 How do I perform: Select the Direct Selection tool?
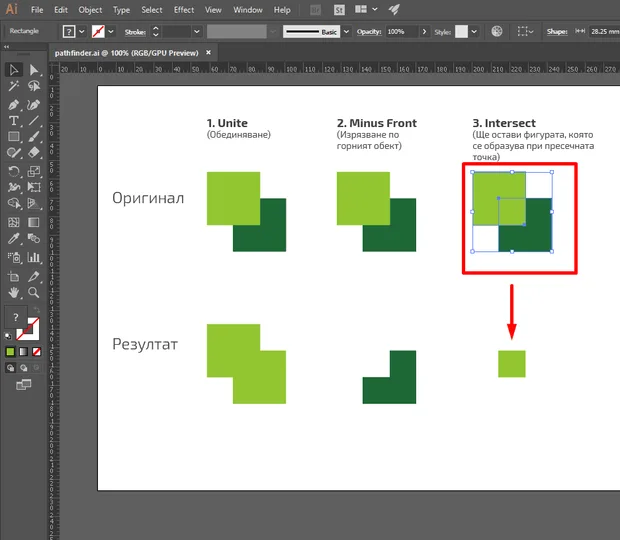coord(34,70)
